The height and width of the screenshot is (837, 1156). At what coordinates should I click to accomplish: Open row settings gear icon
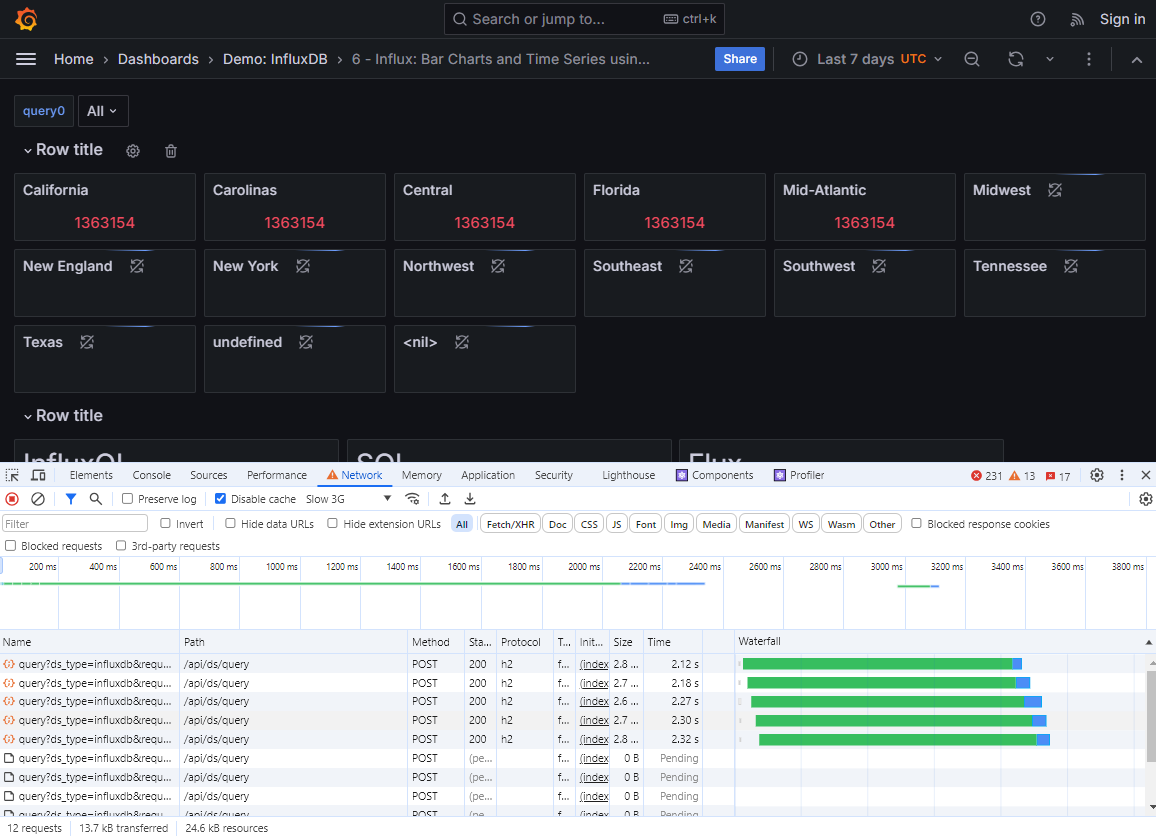(x=133, y=151)
